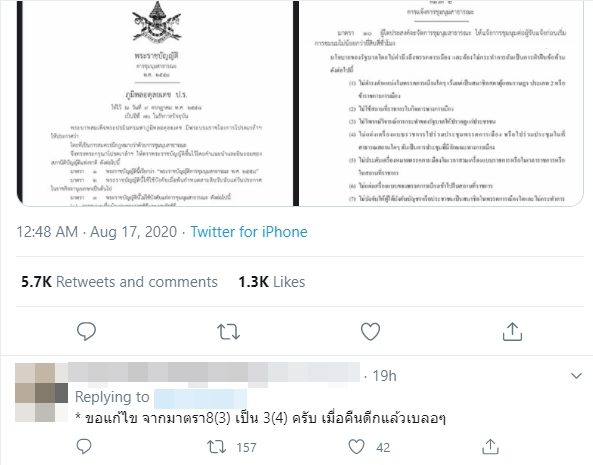Open the replier's profile avatar
Image resolution: width=593 pixels, height=465 pixels.
pyautogui.click(x=42, y=392)
